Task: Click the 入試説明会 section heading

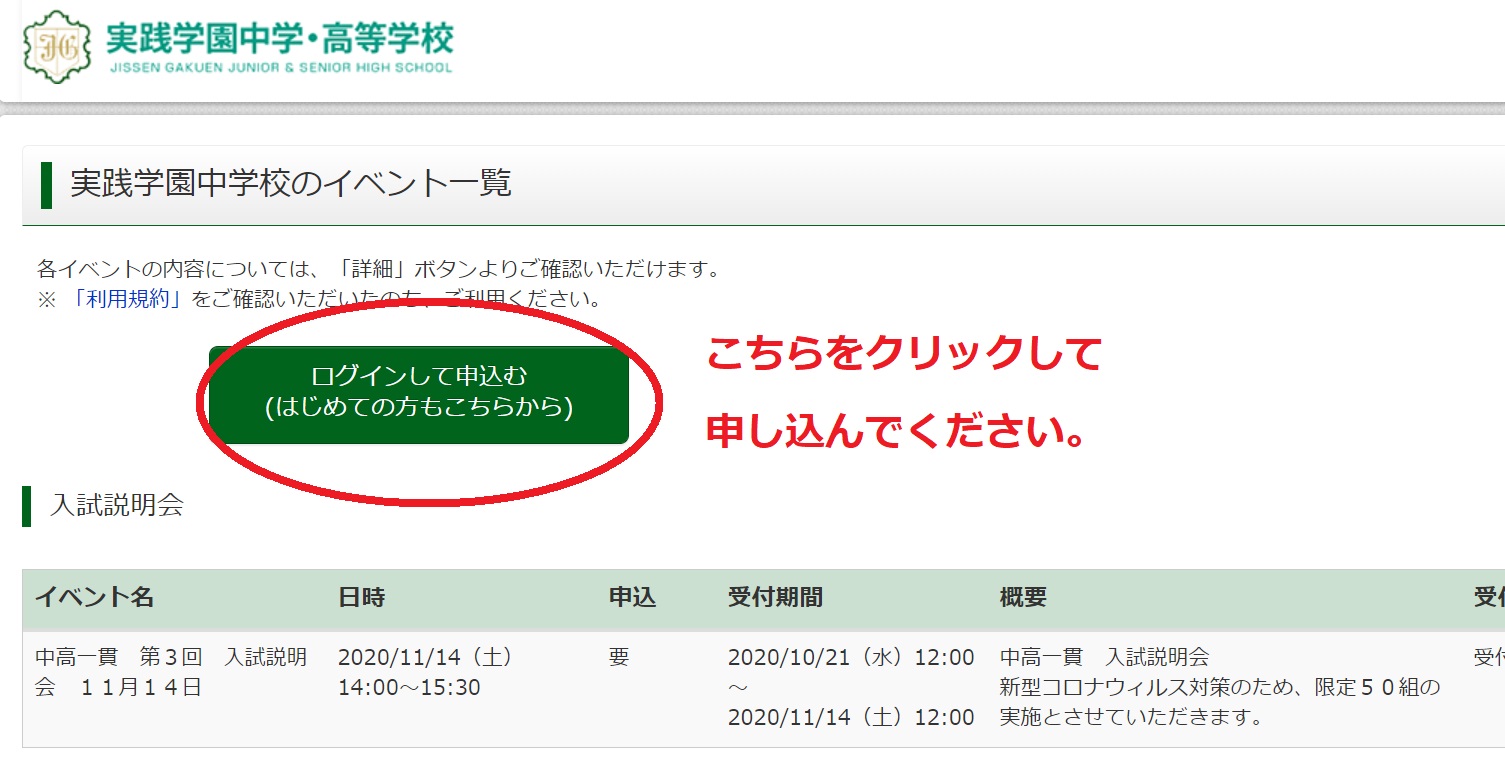Action: click(x=116, y=505)
